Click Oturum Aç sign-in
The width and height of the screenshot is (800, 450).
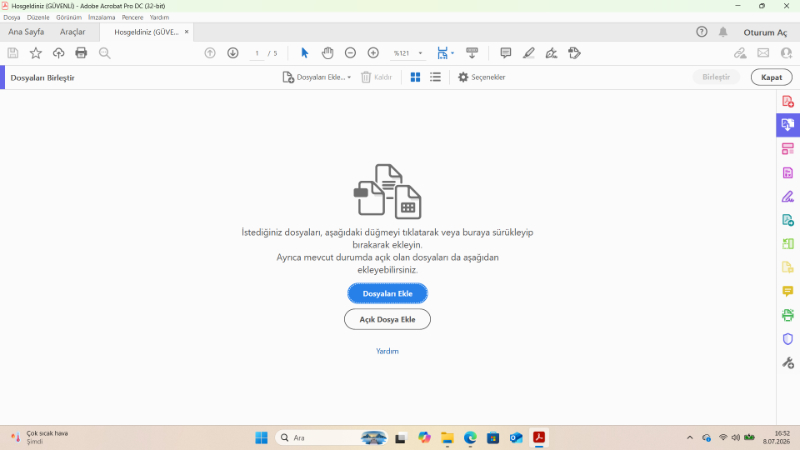(765, 32)
